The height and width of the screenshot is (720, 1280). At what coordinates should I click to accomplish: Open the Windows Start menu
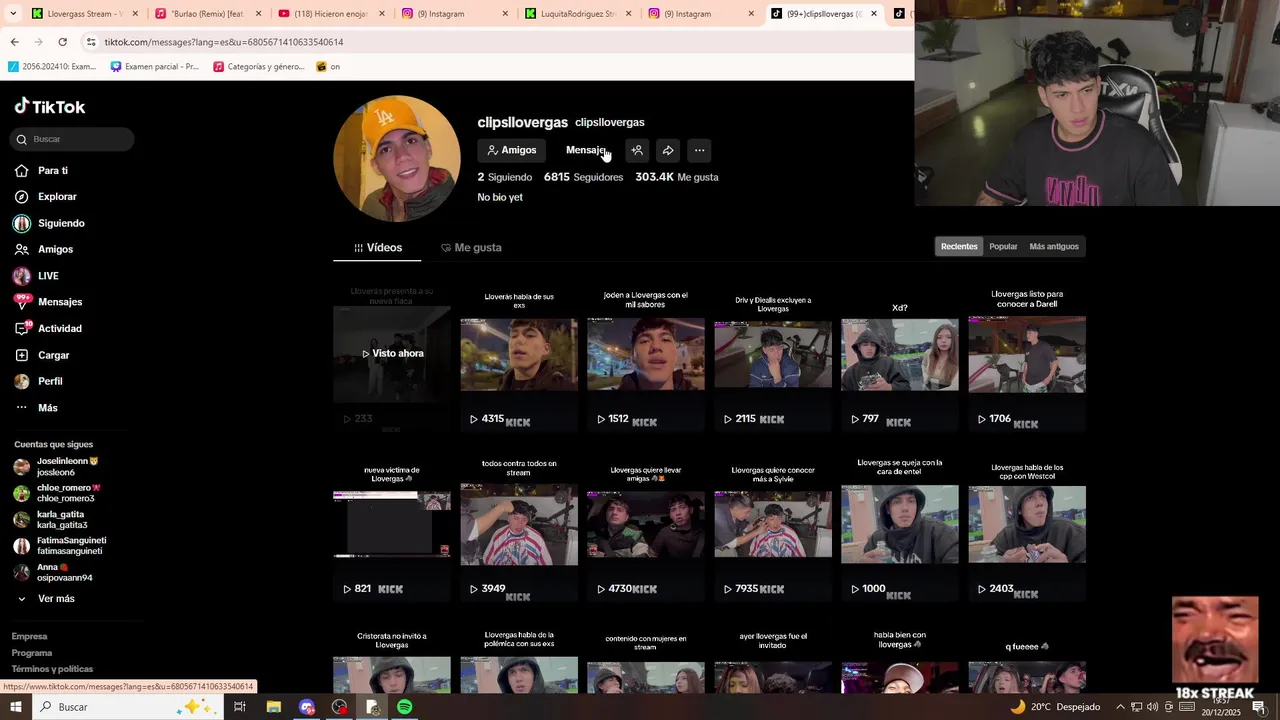(15, 707)
